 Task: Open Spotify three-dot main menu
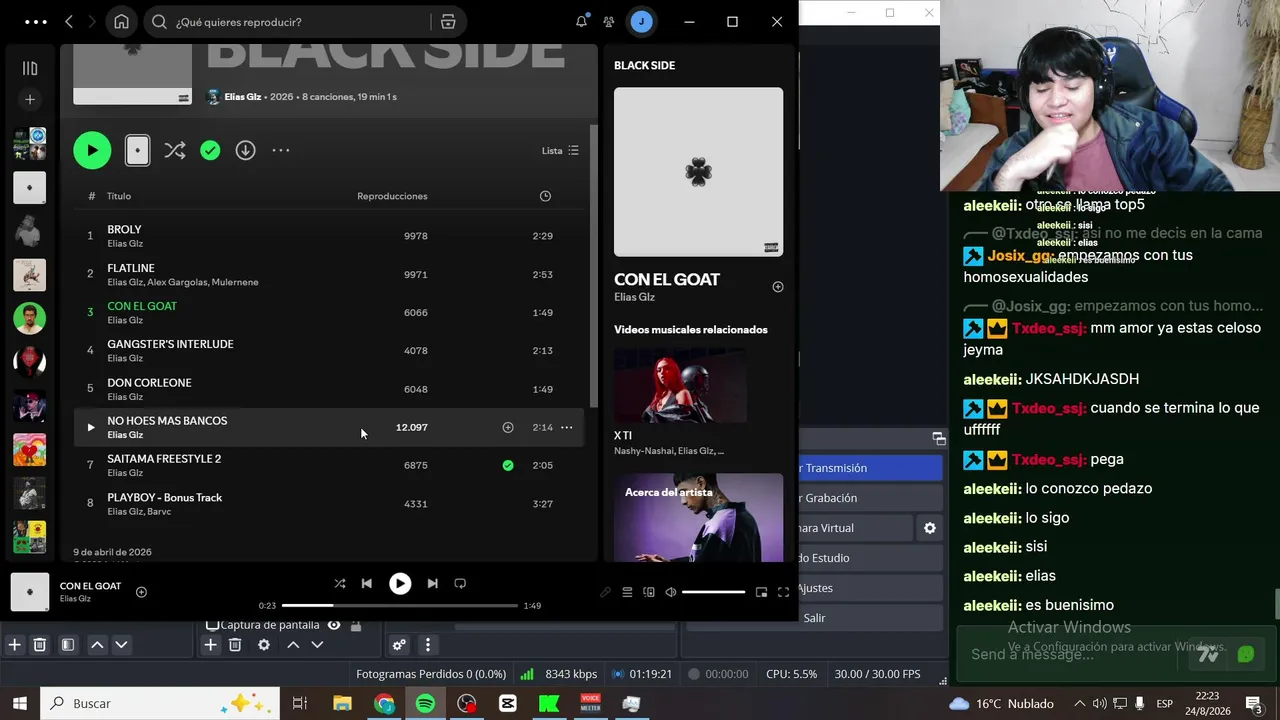tap(35, 22)
